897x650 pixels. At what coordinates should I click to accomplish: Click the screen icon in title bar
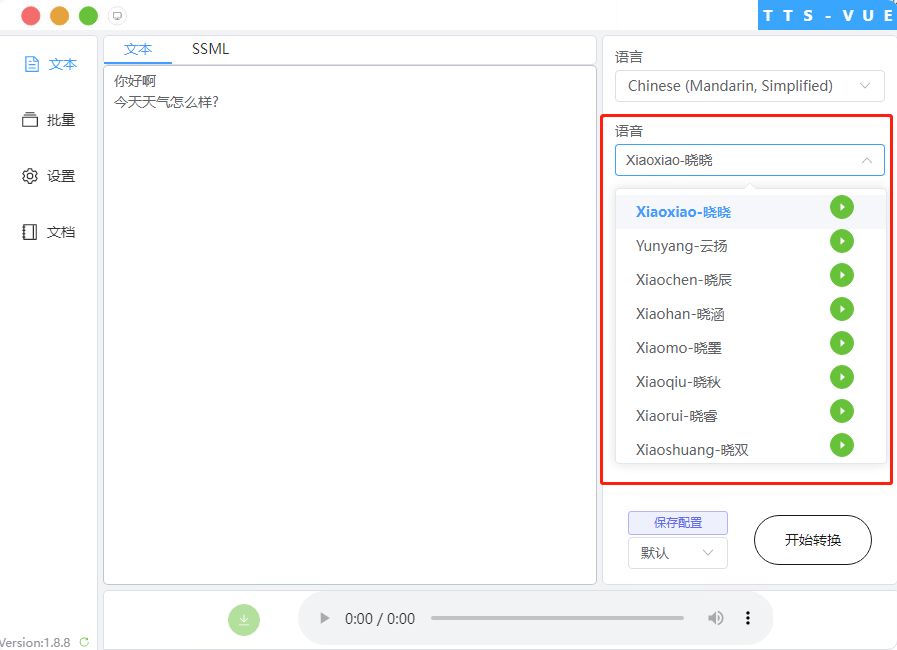pyautogui.click(x=117, y=15)
